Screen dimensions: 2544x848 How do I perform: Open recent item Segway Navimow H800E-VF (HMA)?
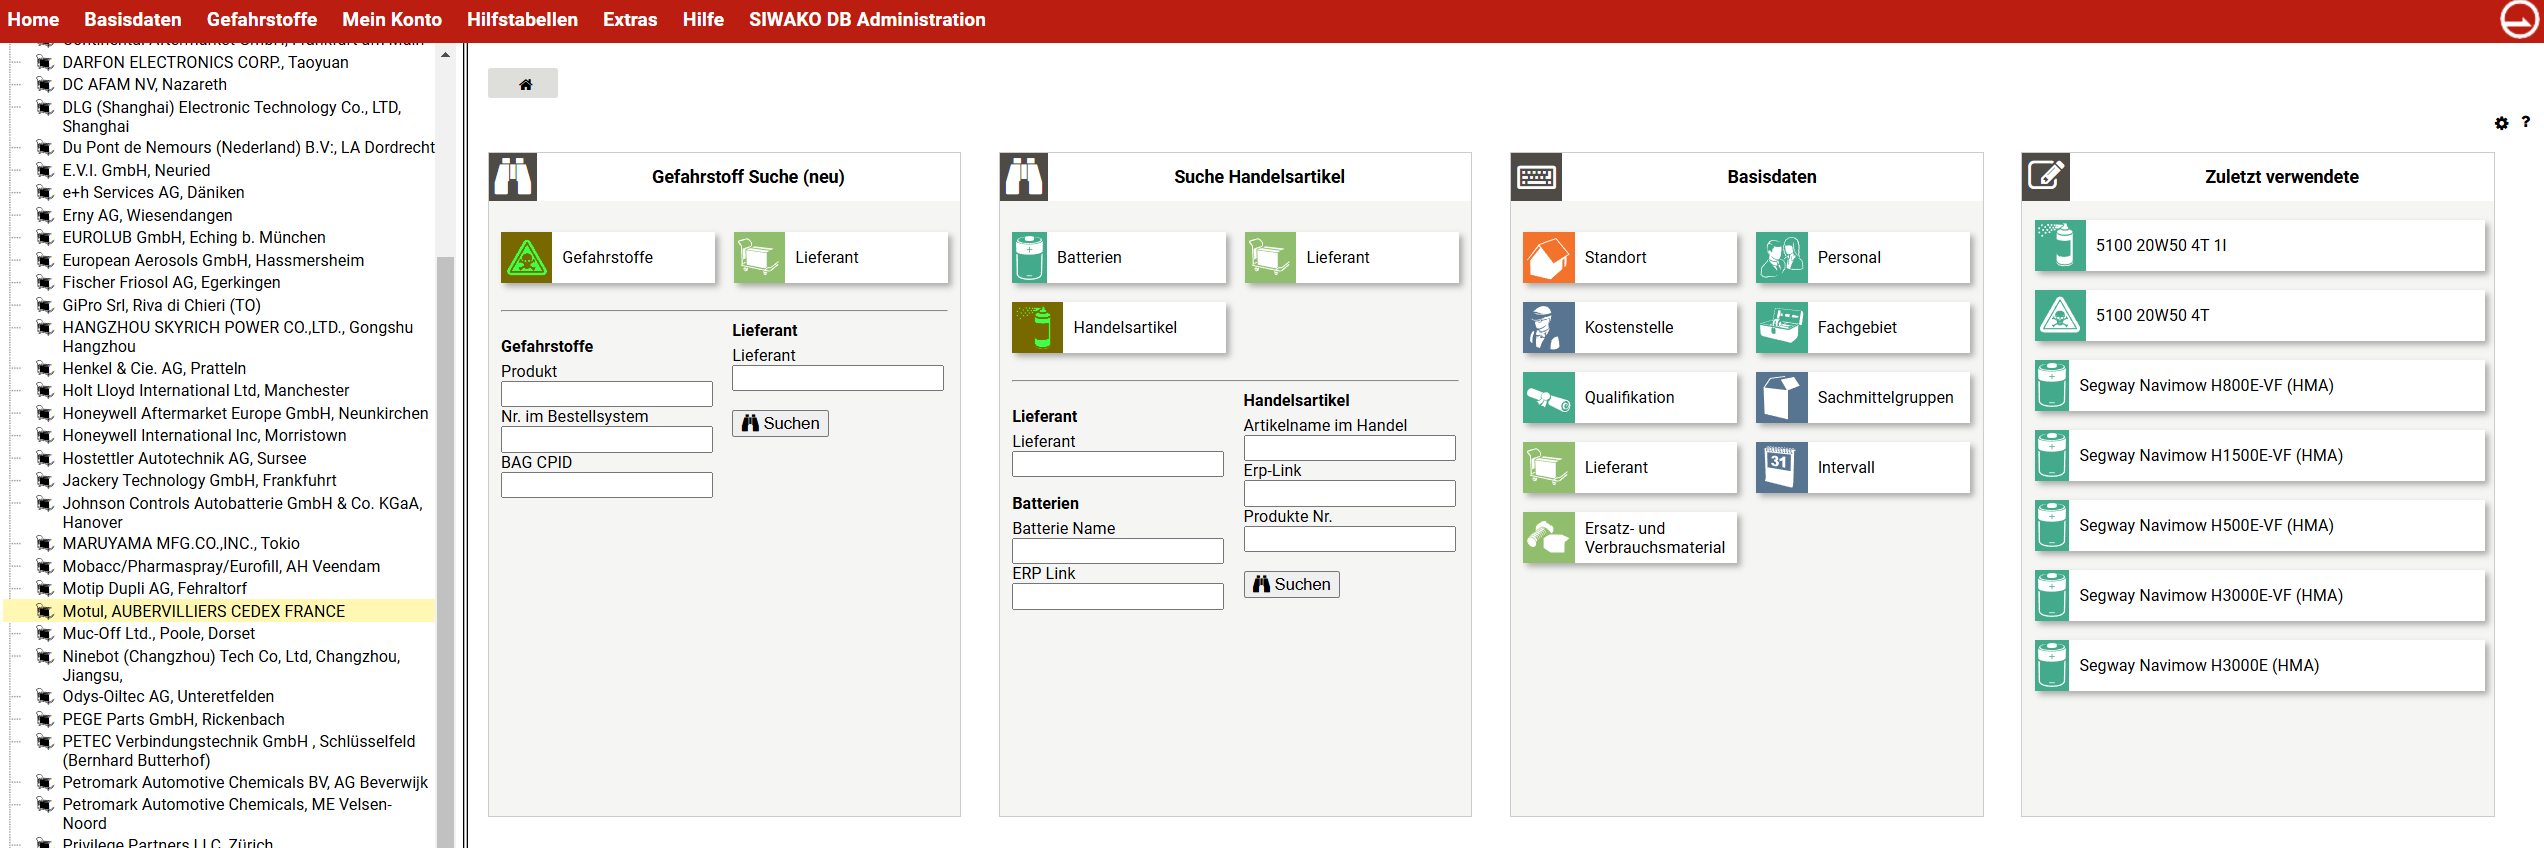(2205, 386)
